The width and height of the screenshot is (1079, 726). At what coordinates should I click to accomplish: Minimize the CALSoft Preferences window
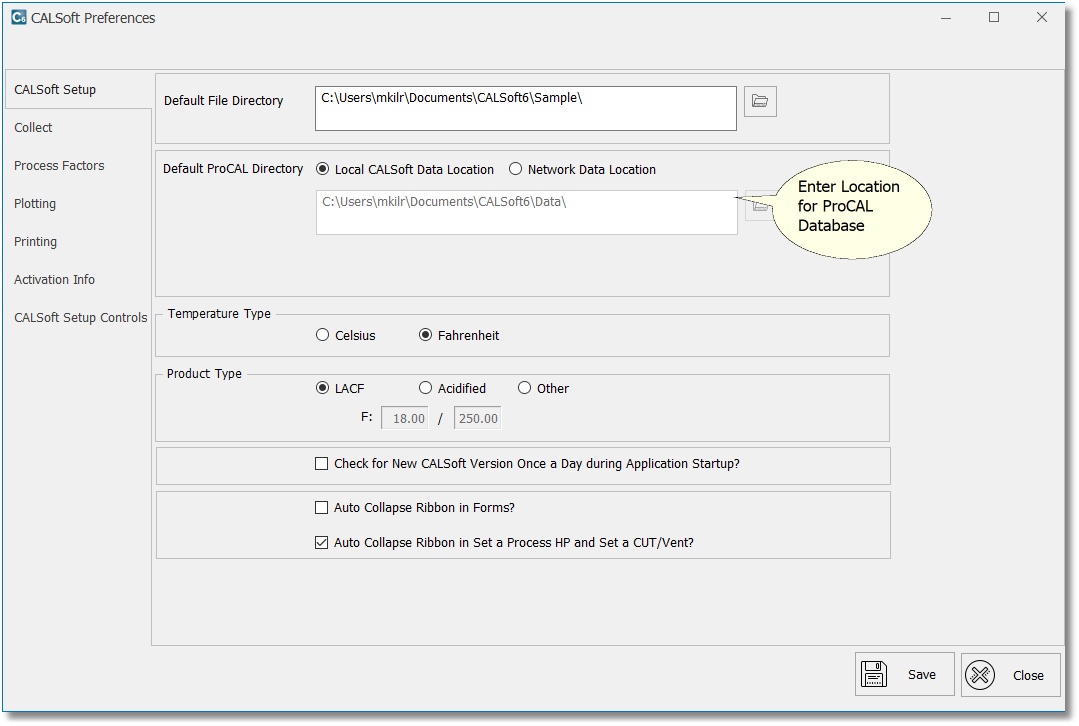point(946,18)
